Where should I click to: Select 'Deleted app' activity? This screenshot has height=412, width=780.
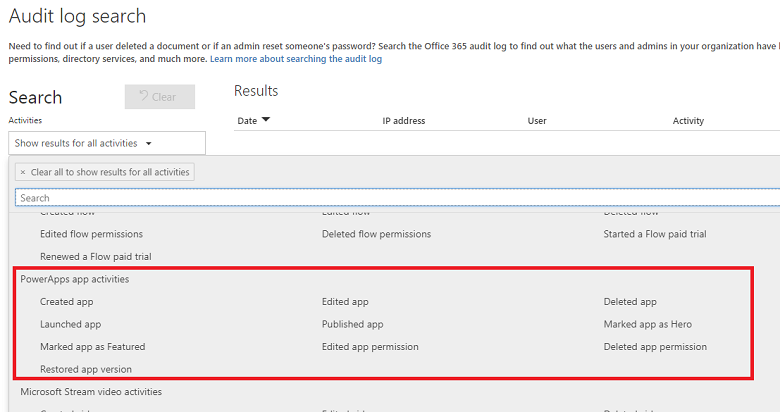630,302
